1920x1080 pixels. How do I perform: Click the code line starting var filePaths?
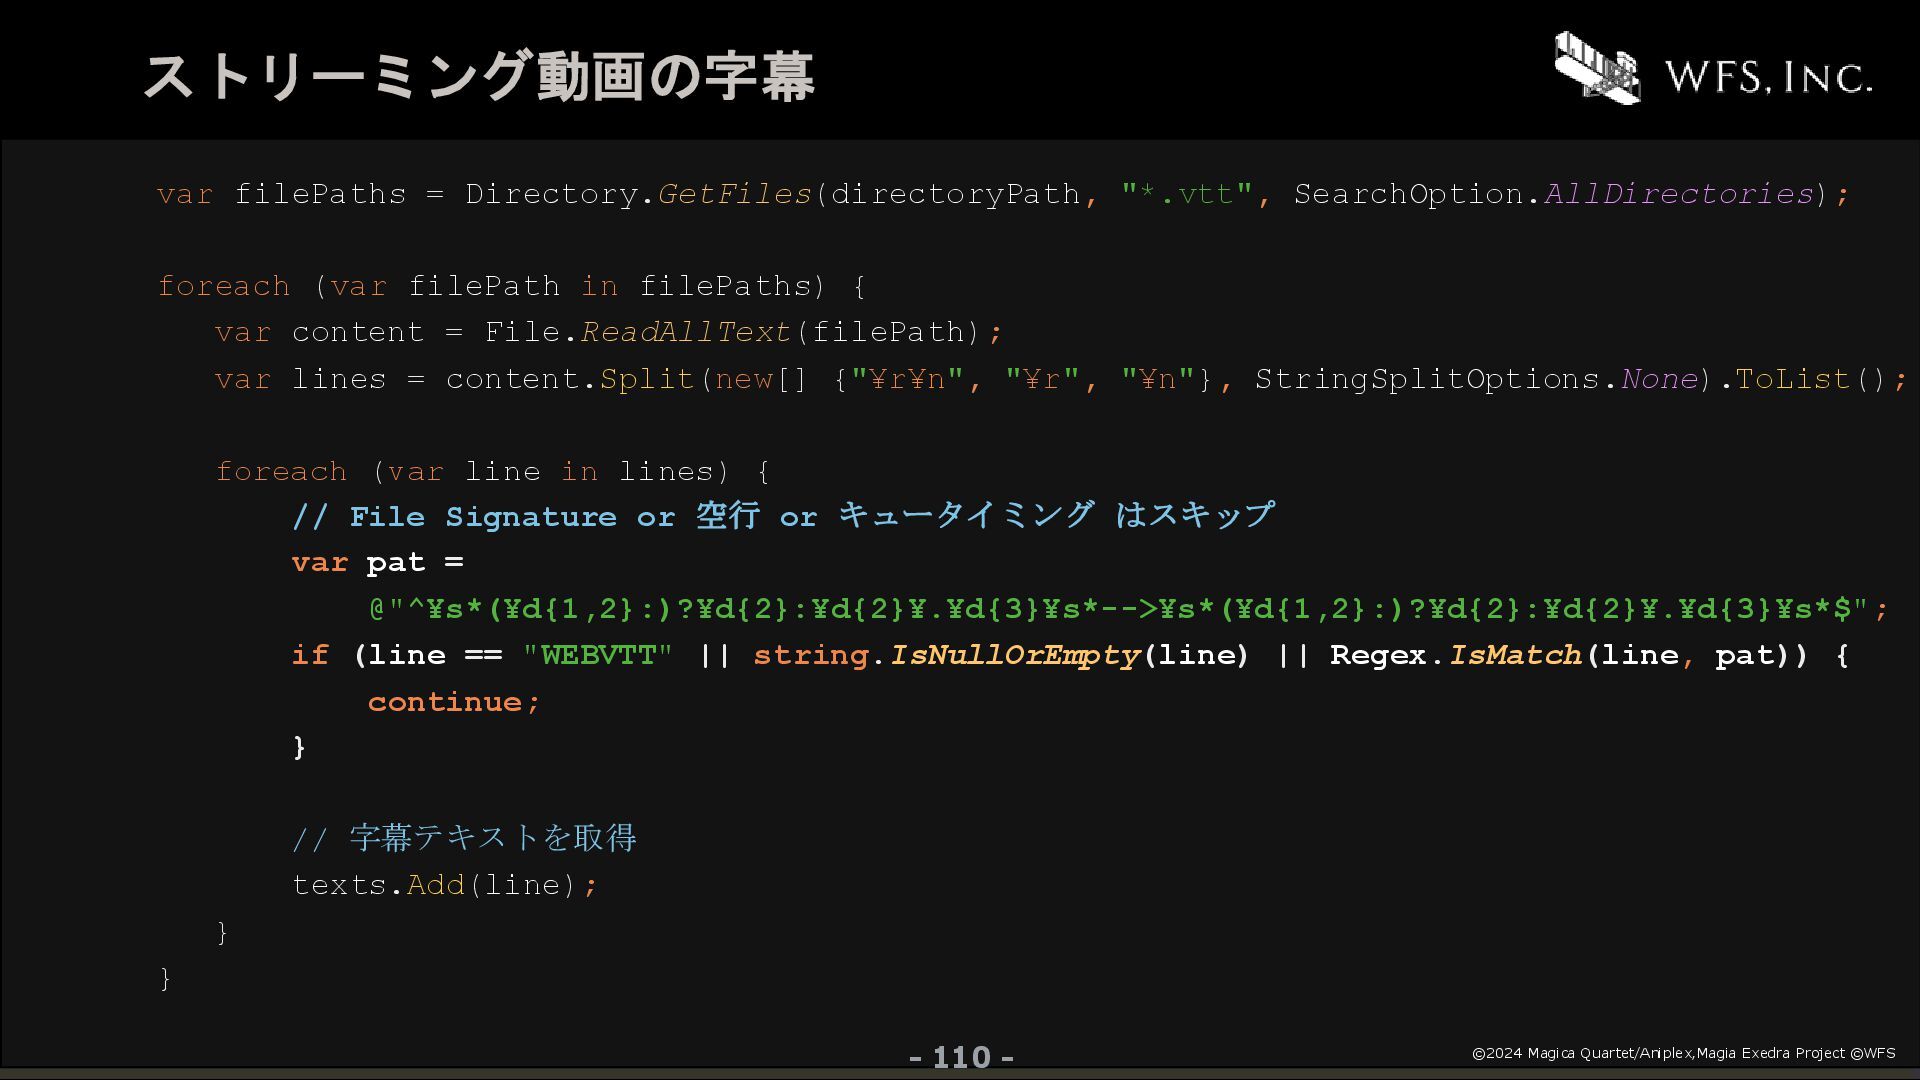coord(1004,194)
